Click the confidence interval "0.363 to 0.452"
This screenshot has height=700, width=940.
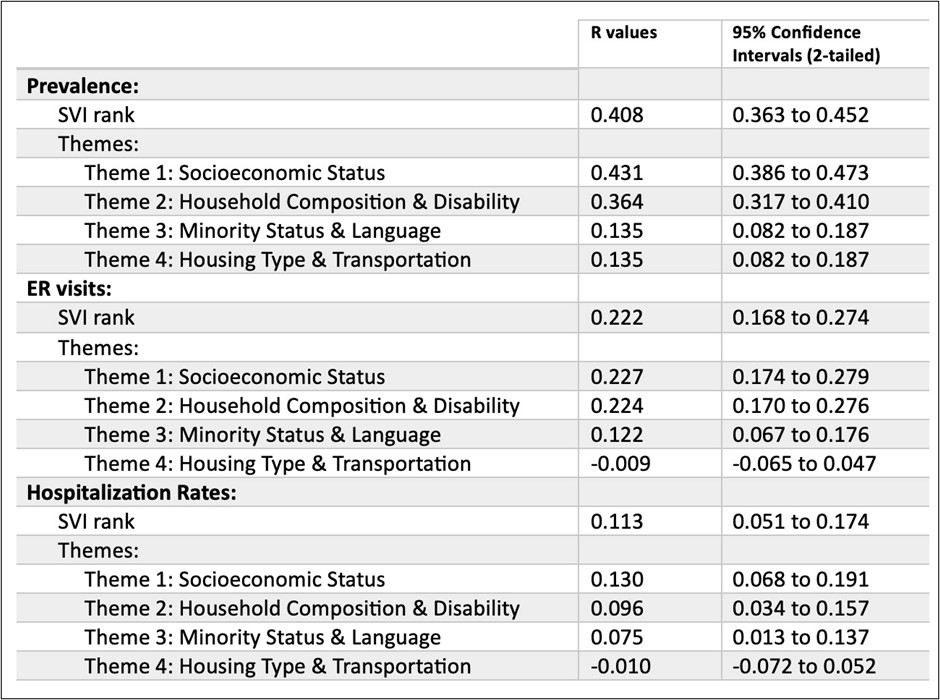[800, 115]
